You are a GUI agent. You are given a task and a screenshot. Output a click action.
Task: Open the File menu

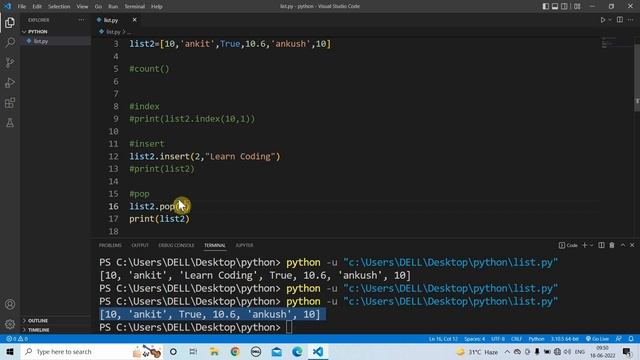coord(22,7)
